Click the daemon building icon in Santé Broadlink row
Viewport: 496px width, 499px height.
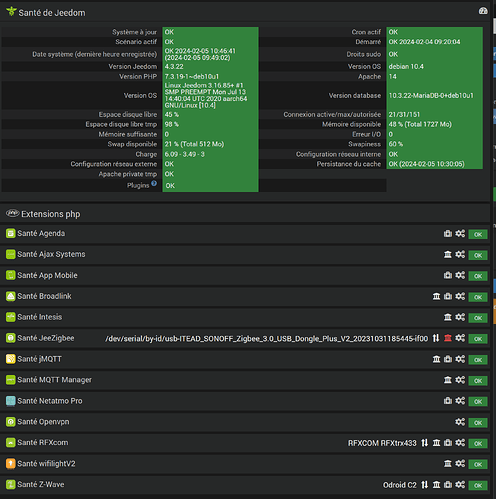[x=436, y=296]
